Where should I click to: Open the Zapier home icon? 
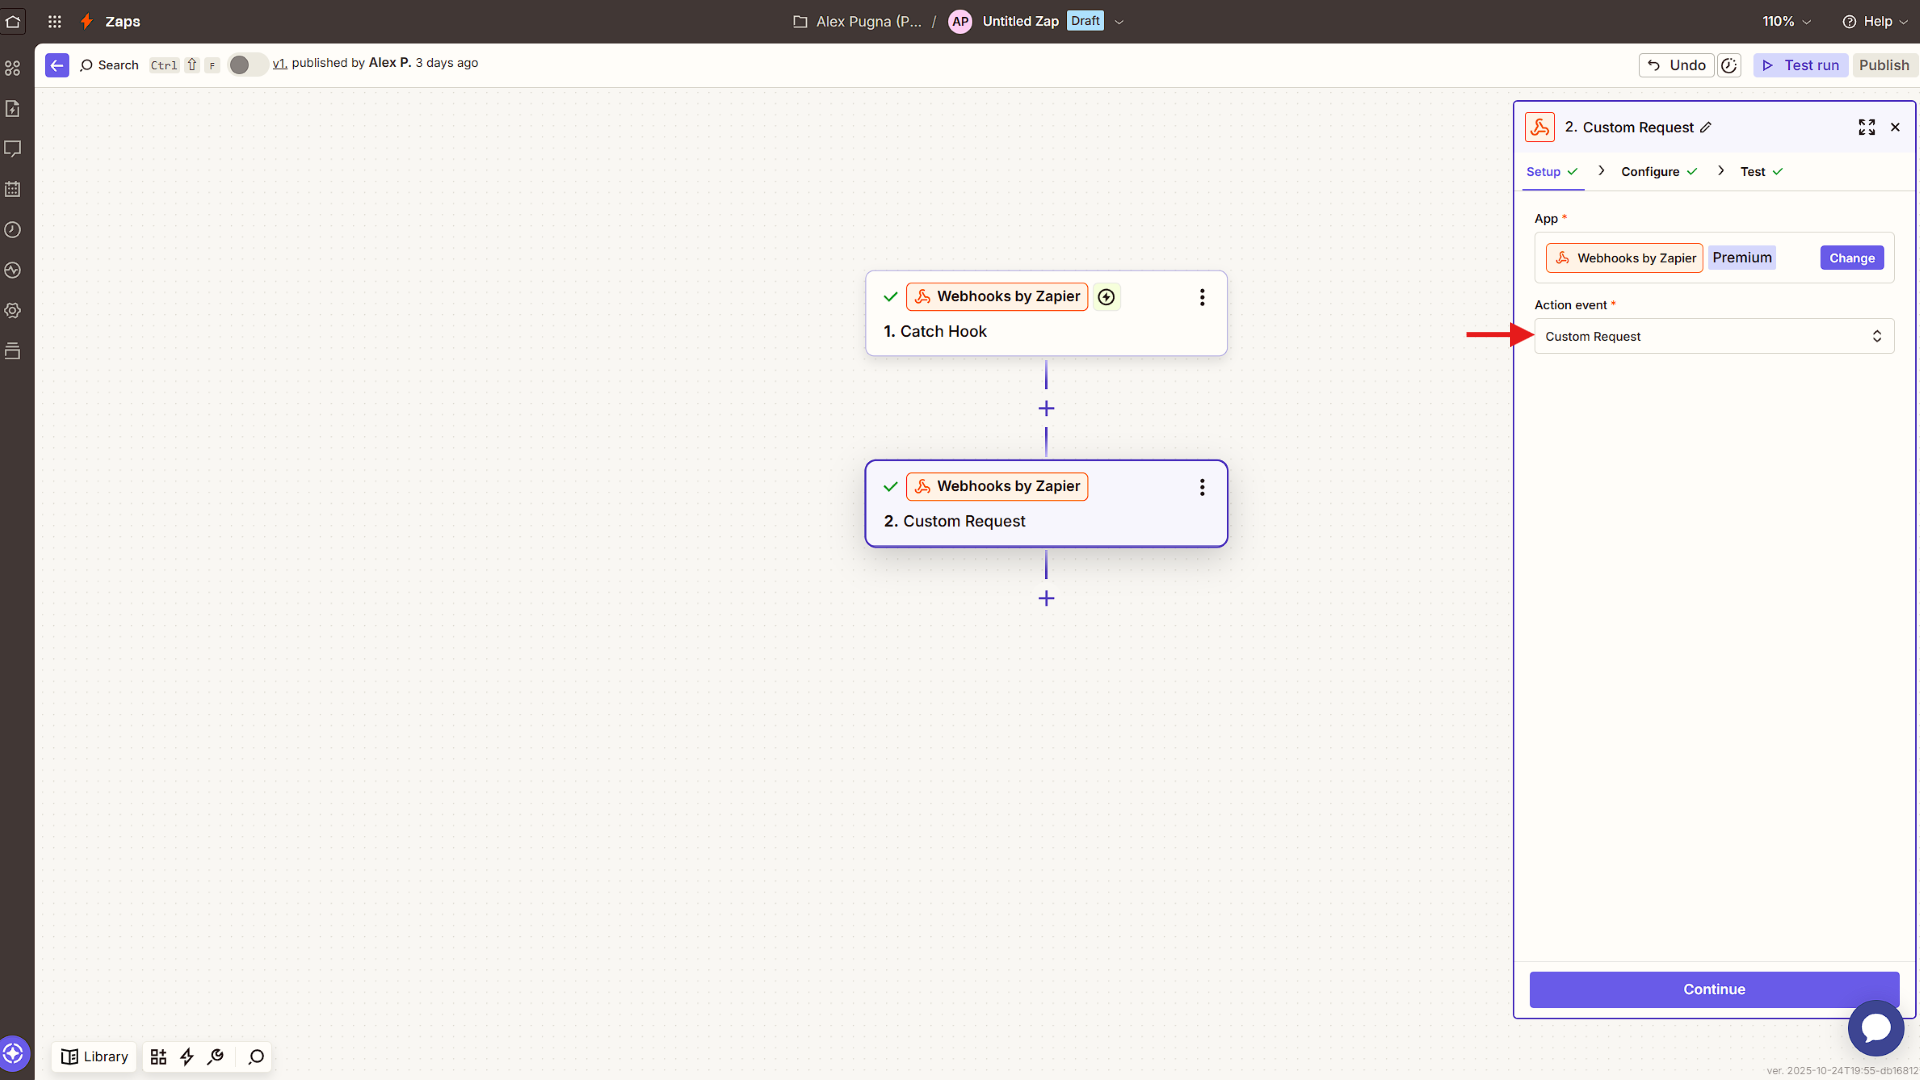14,21
